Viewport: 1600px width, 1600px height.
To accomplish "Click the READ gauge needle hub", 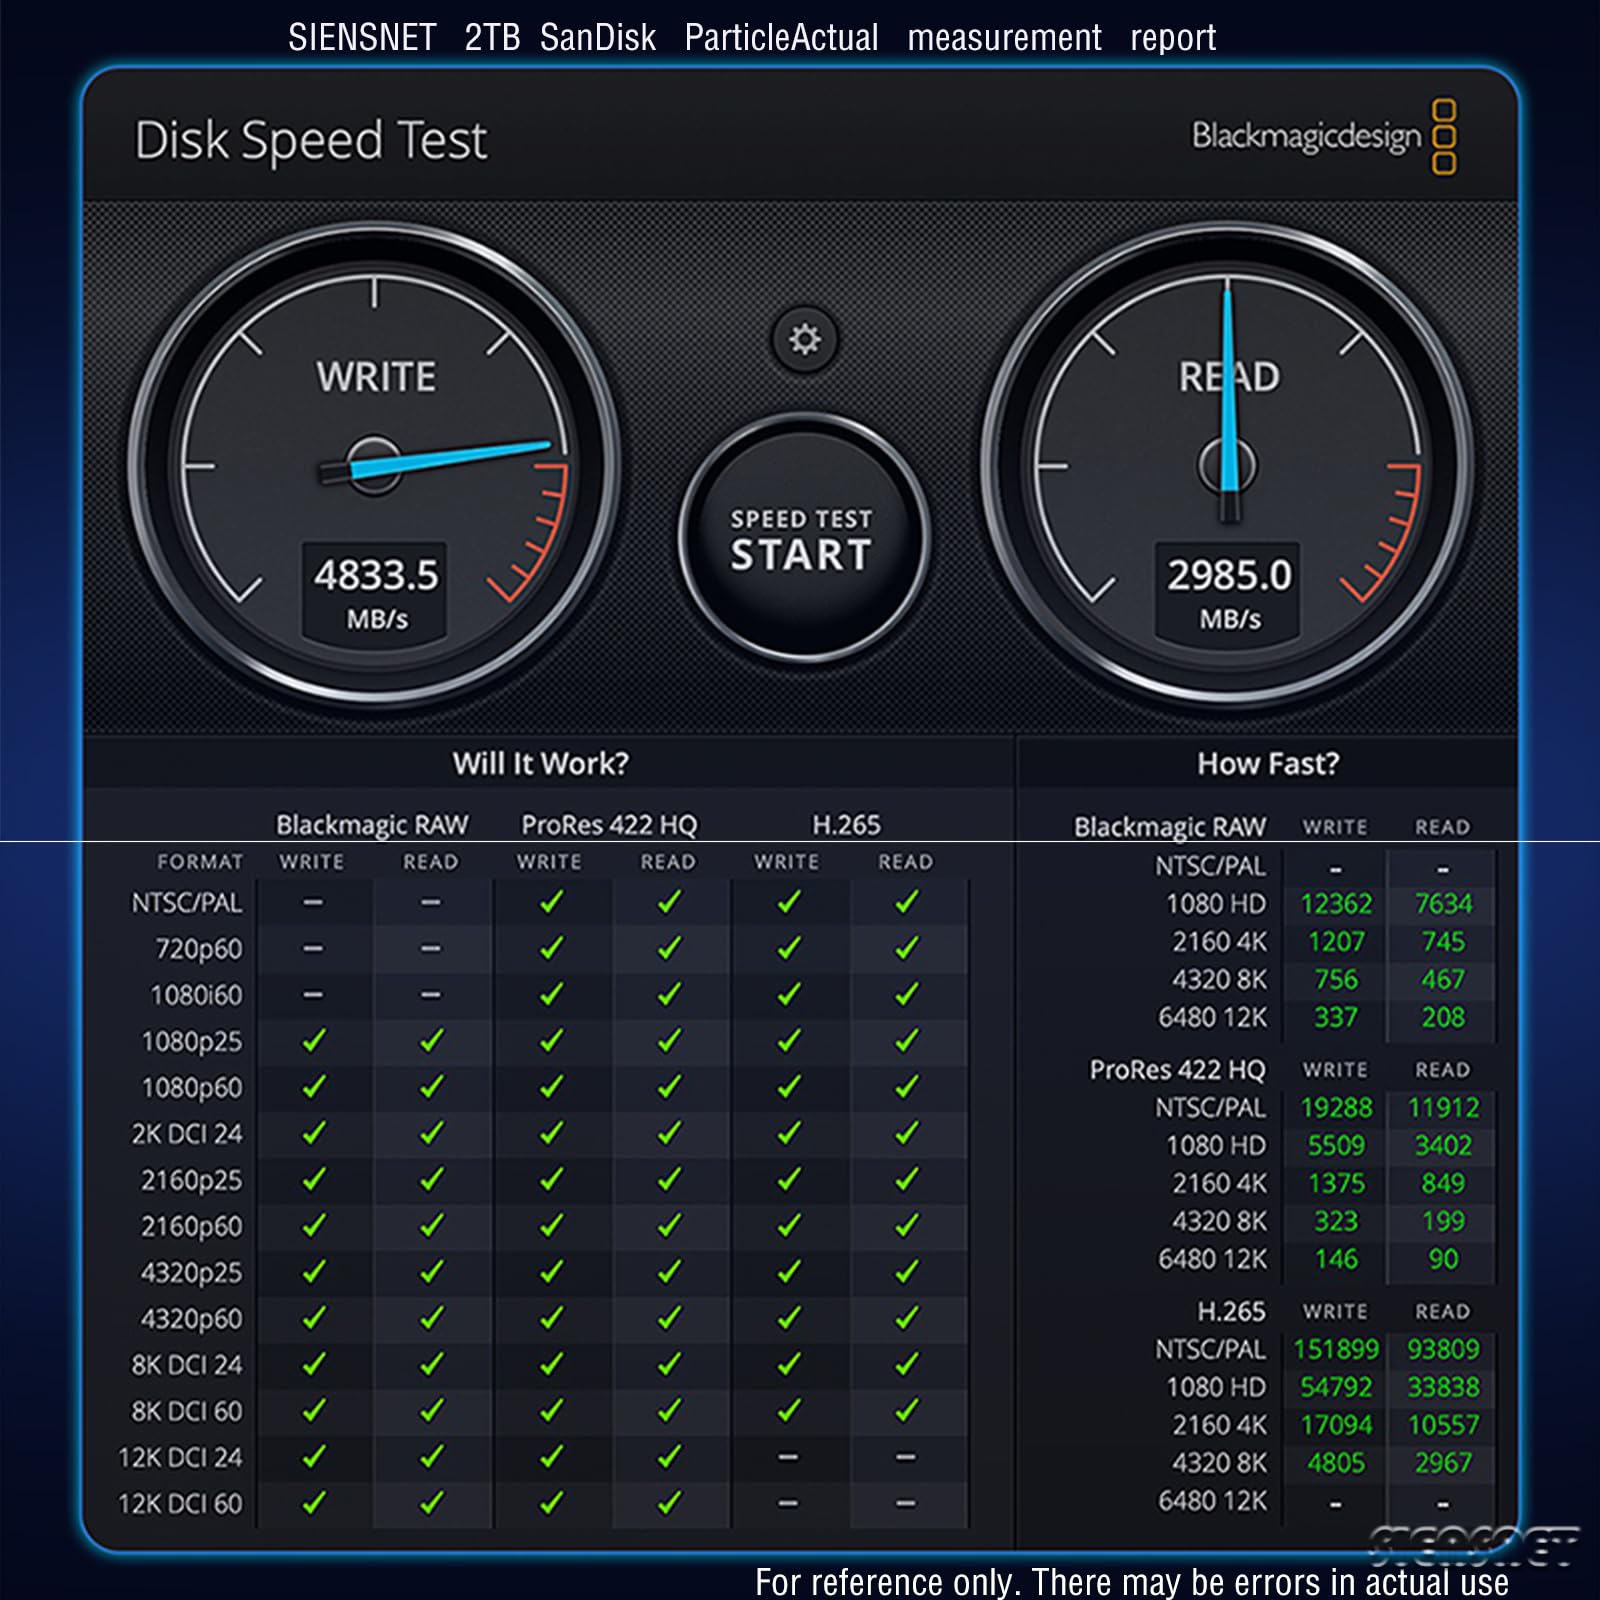I will tap(1228, 465).
